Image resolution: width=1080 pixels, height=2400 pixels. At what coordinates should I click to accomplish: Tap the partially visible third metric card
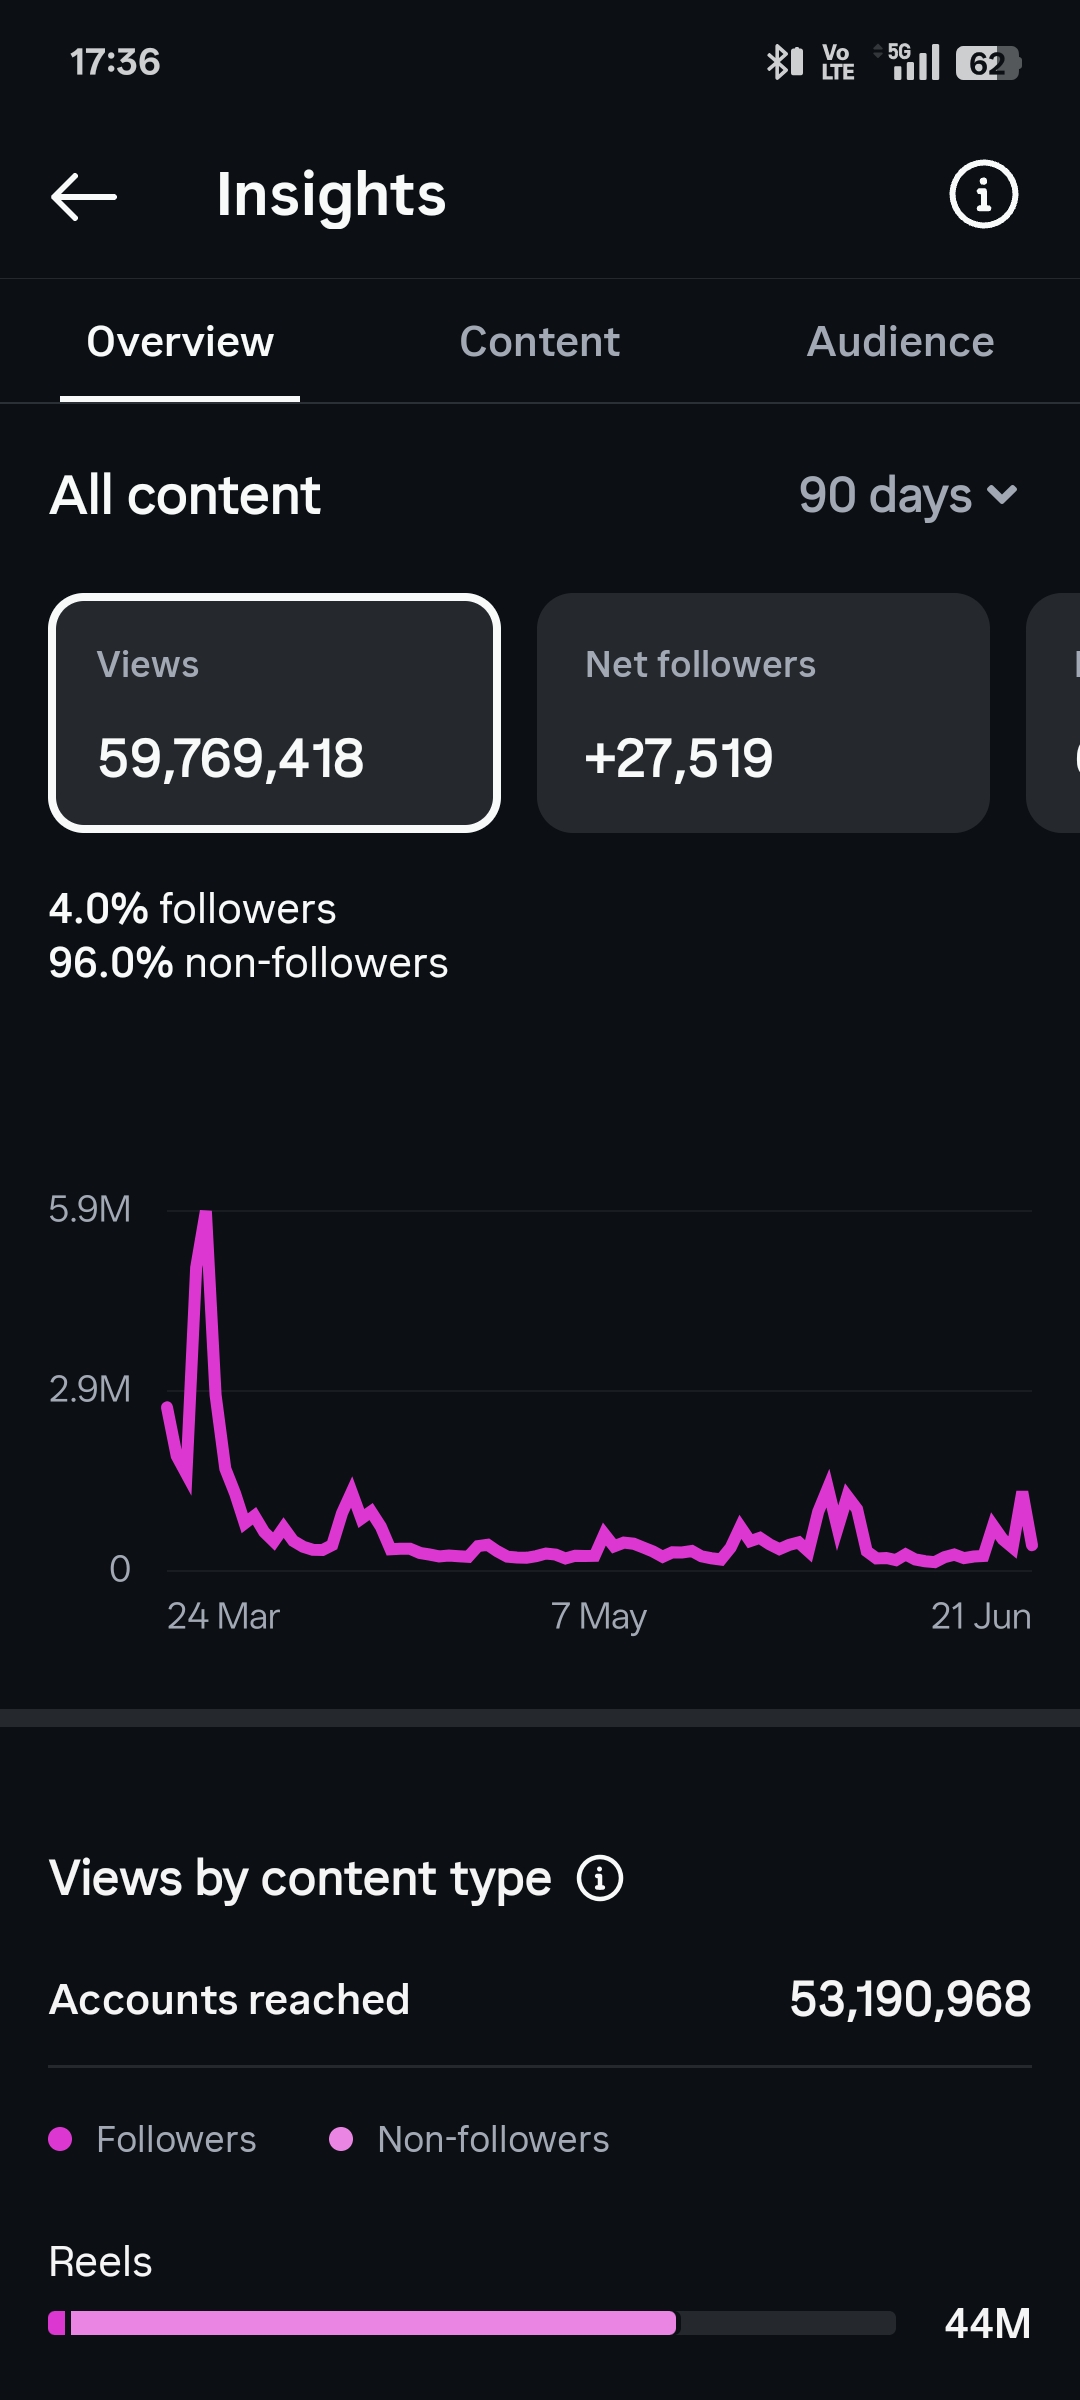click(x=1053, y=713)
